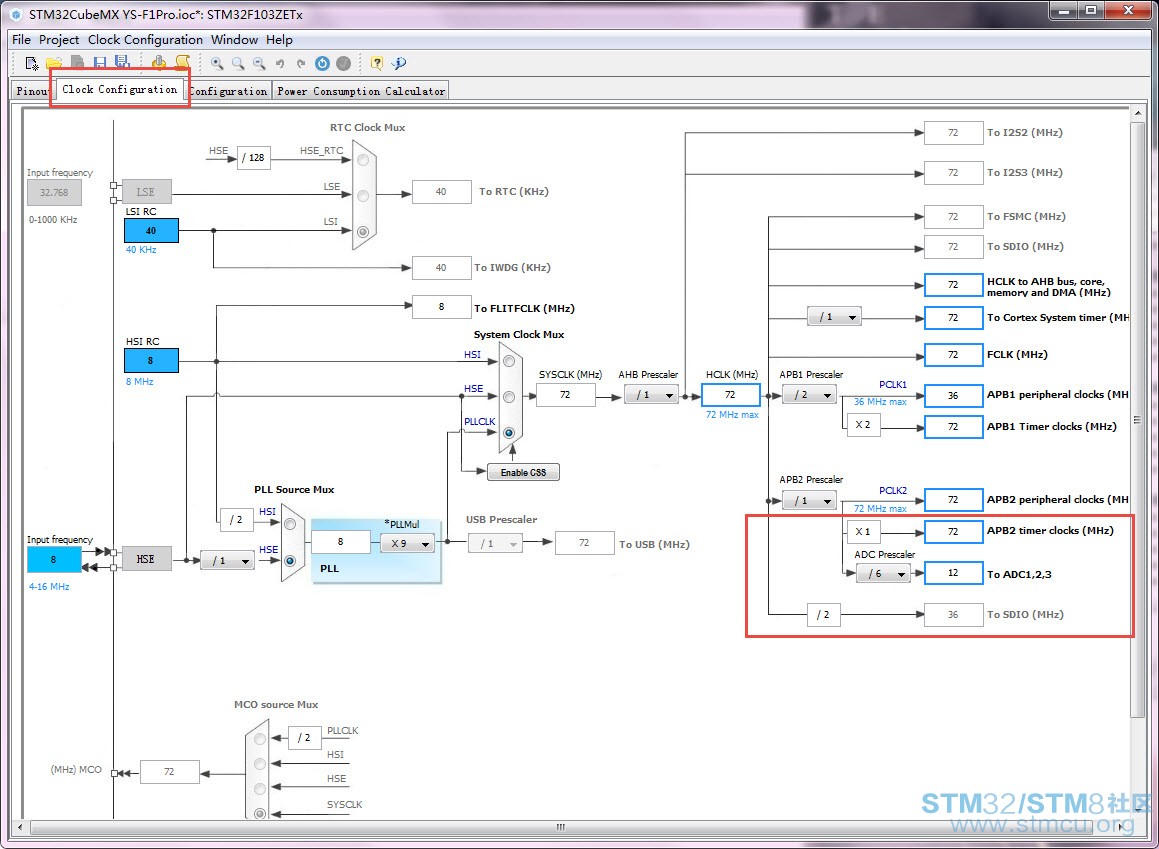Click the Generate Source Code icon
This screenshot has width=1159, height=849.
pos(159,63)
